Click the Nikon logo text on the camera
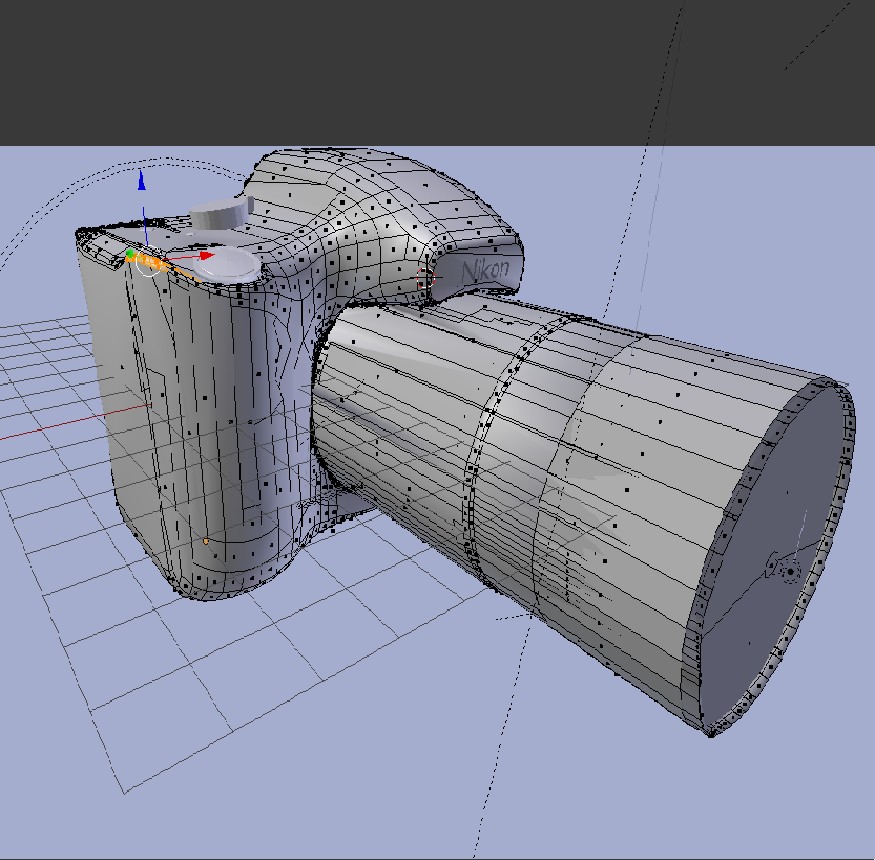875x860 pixels. [485, 271]
